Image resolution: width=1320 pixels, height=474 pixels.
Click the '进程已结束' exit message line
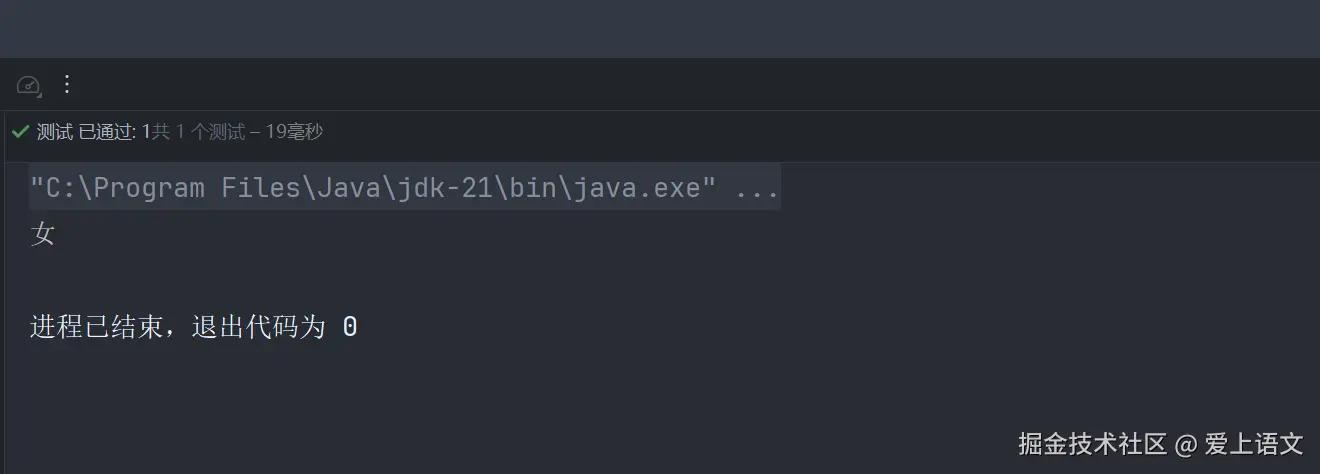click(195, 327)
